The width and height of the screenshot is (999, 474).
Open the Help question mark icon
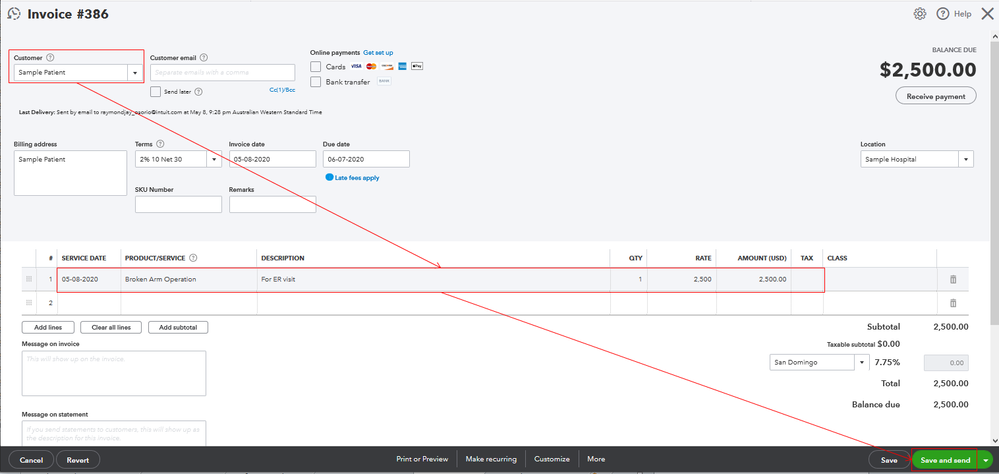(x=942, y=14)
